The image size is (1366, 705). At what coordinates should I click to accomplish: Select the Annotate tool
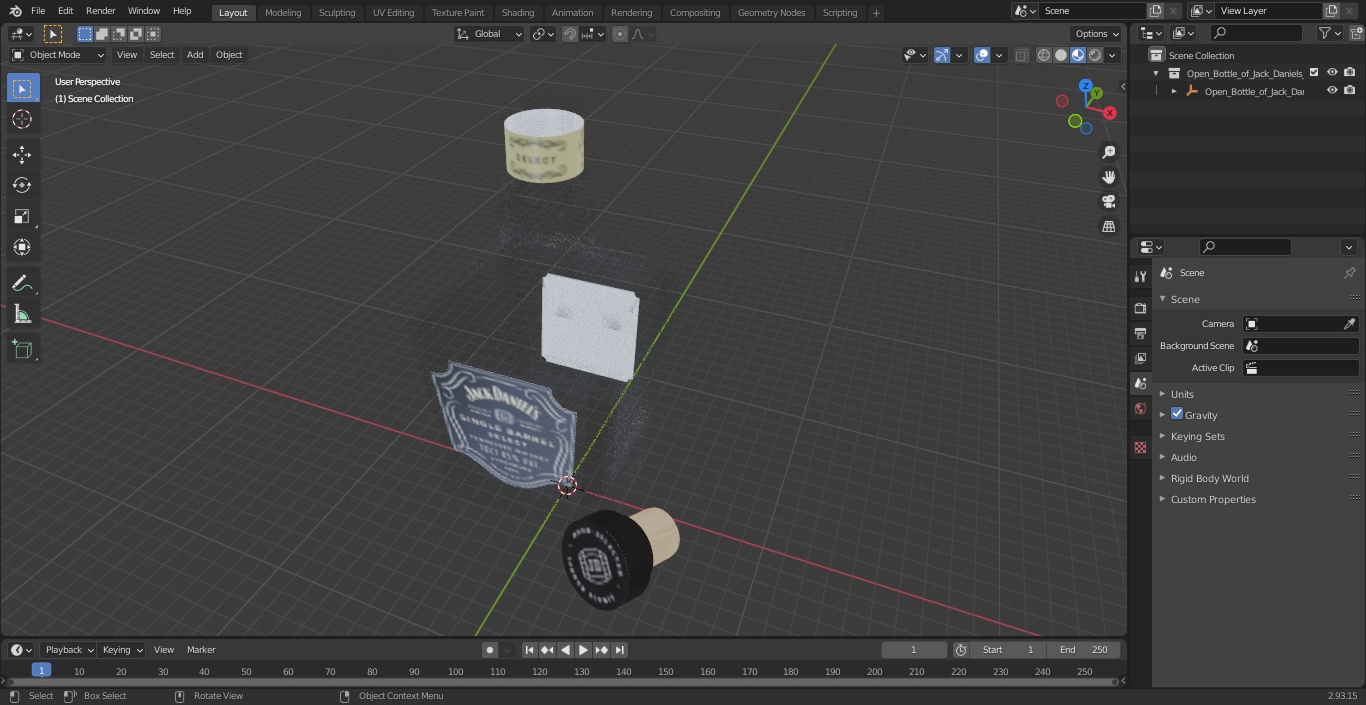point(22,283)
